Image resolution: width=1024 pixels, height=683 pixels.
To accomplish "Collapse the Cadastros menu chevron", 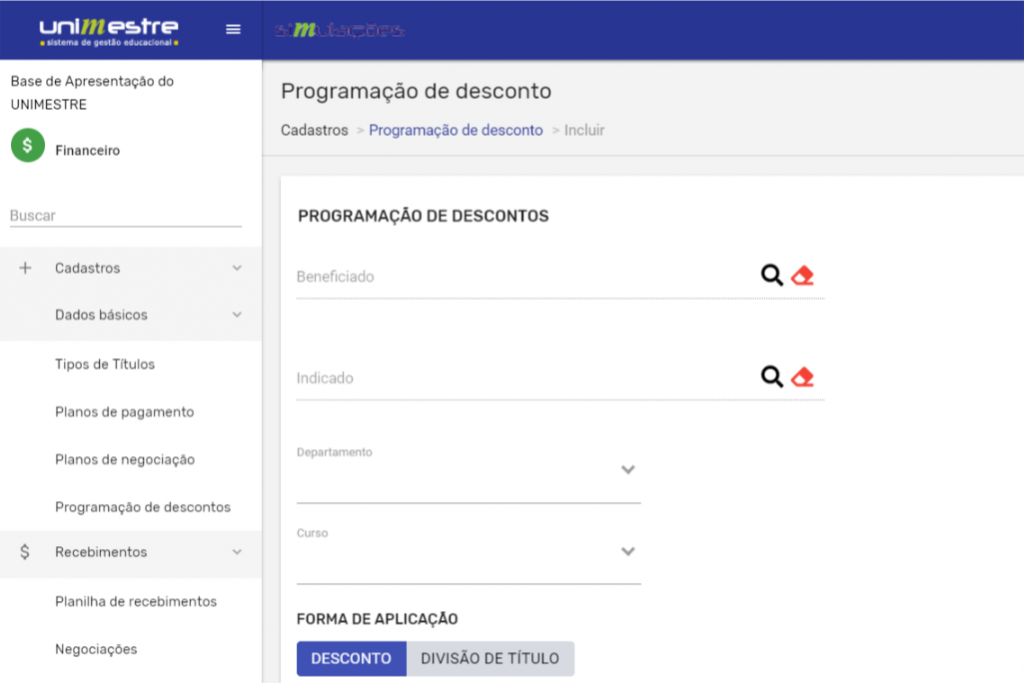I will tap(237, 268).
